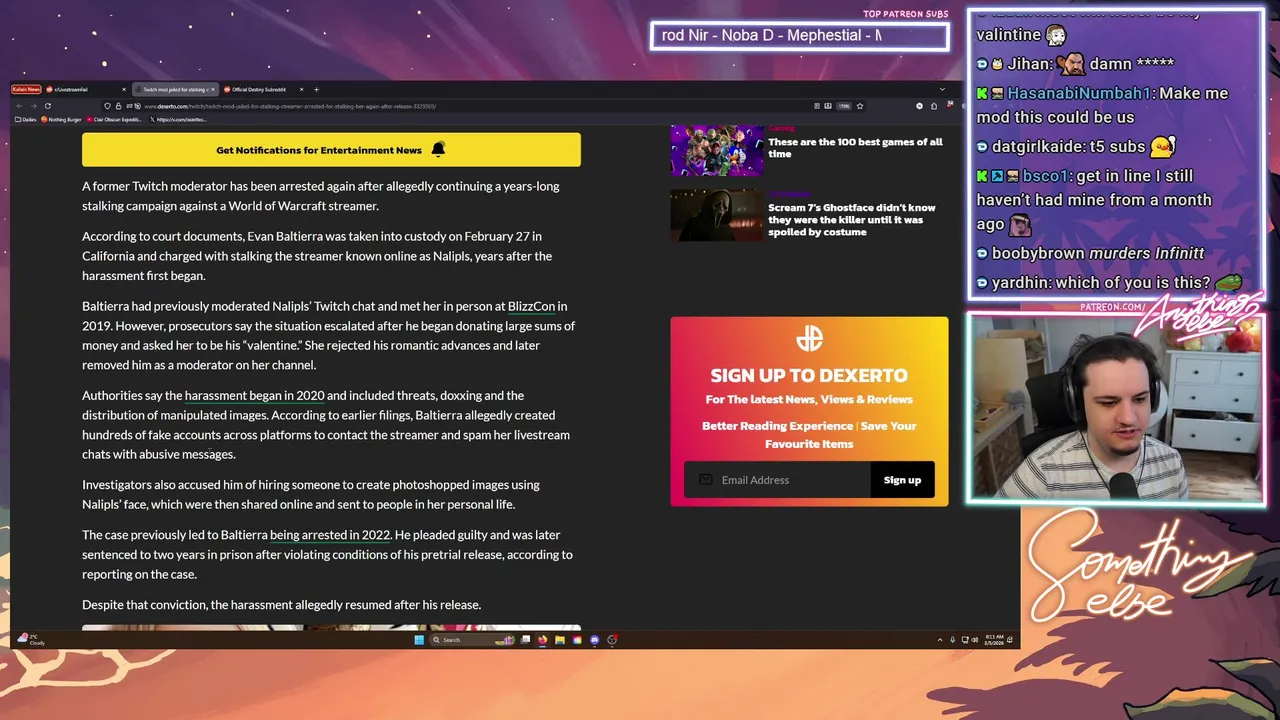The height and width of the screenshot is (720, 1280).
Task: Open a new browser tab
Action: coord(316,89)
